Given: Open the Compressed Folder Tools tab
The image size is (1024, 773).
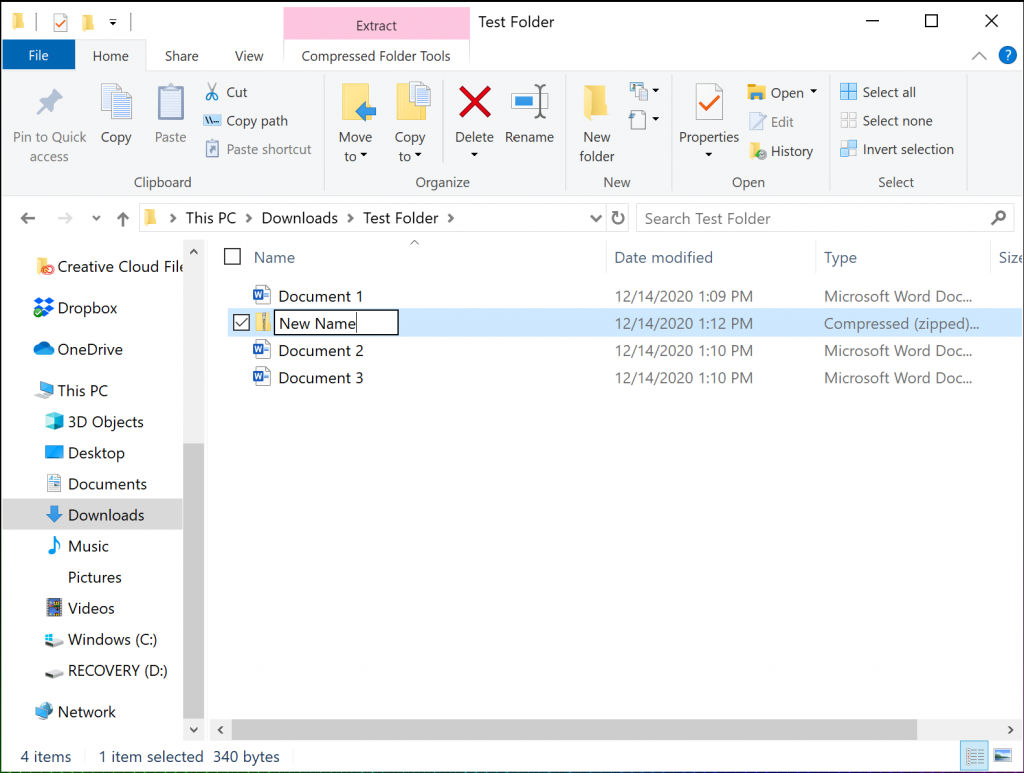Looking at the screenshot, I should 375,56.
